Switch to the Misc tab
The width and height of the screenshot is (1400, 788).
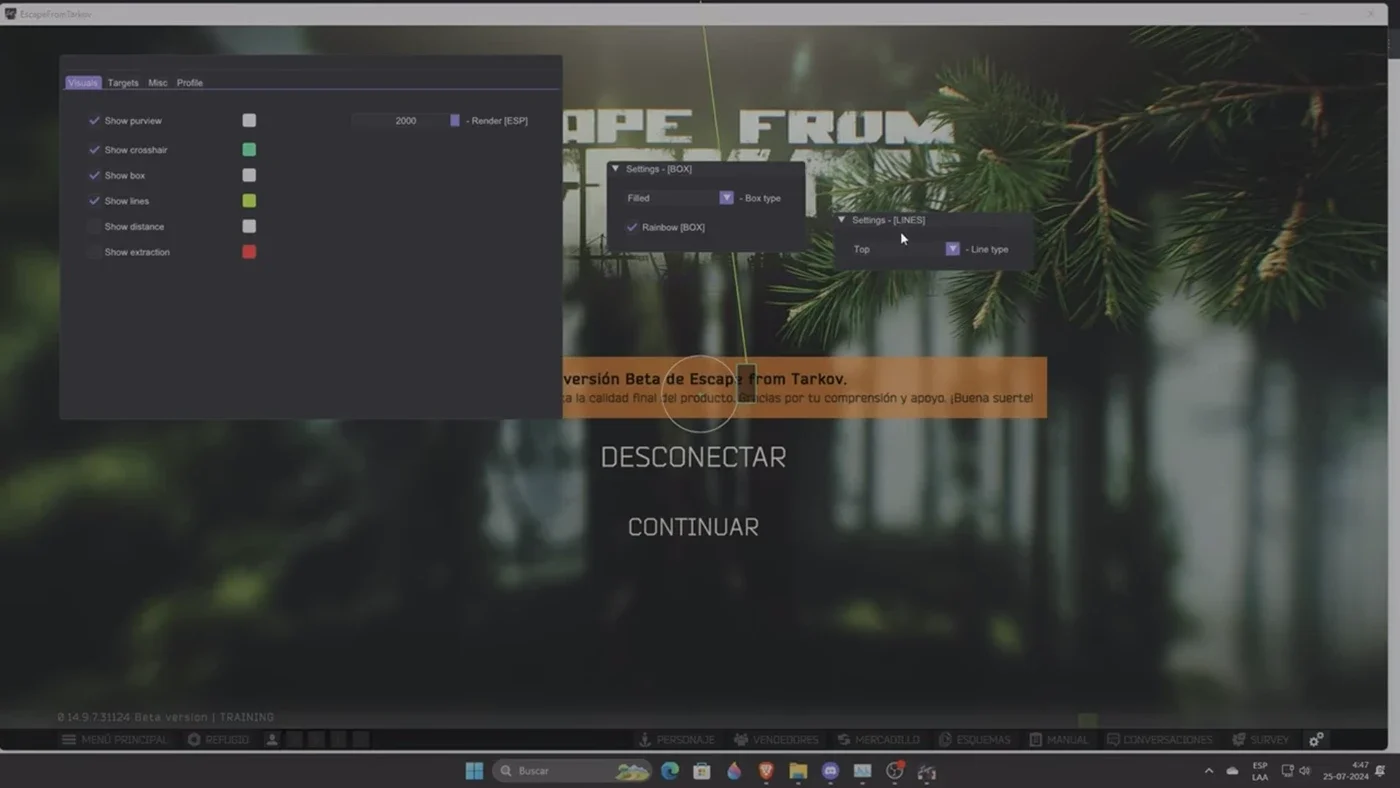point(158,83)
